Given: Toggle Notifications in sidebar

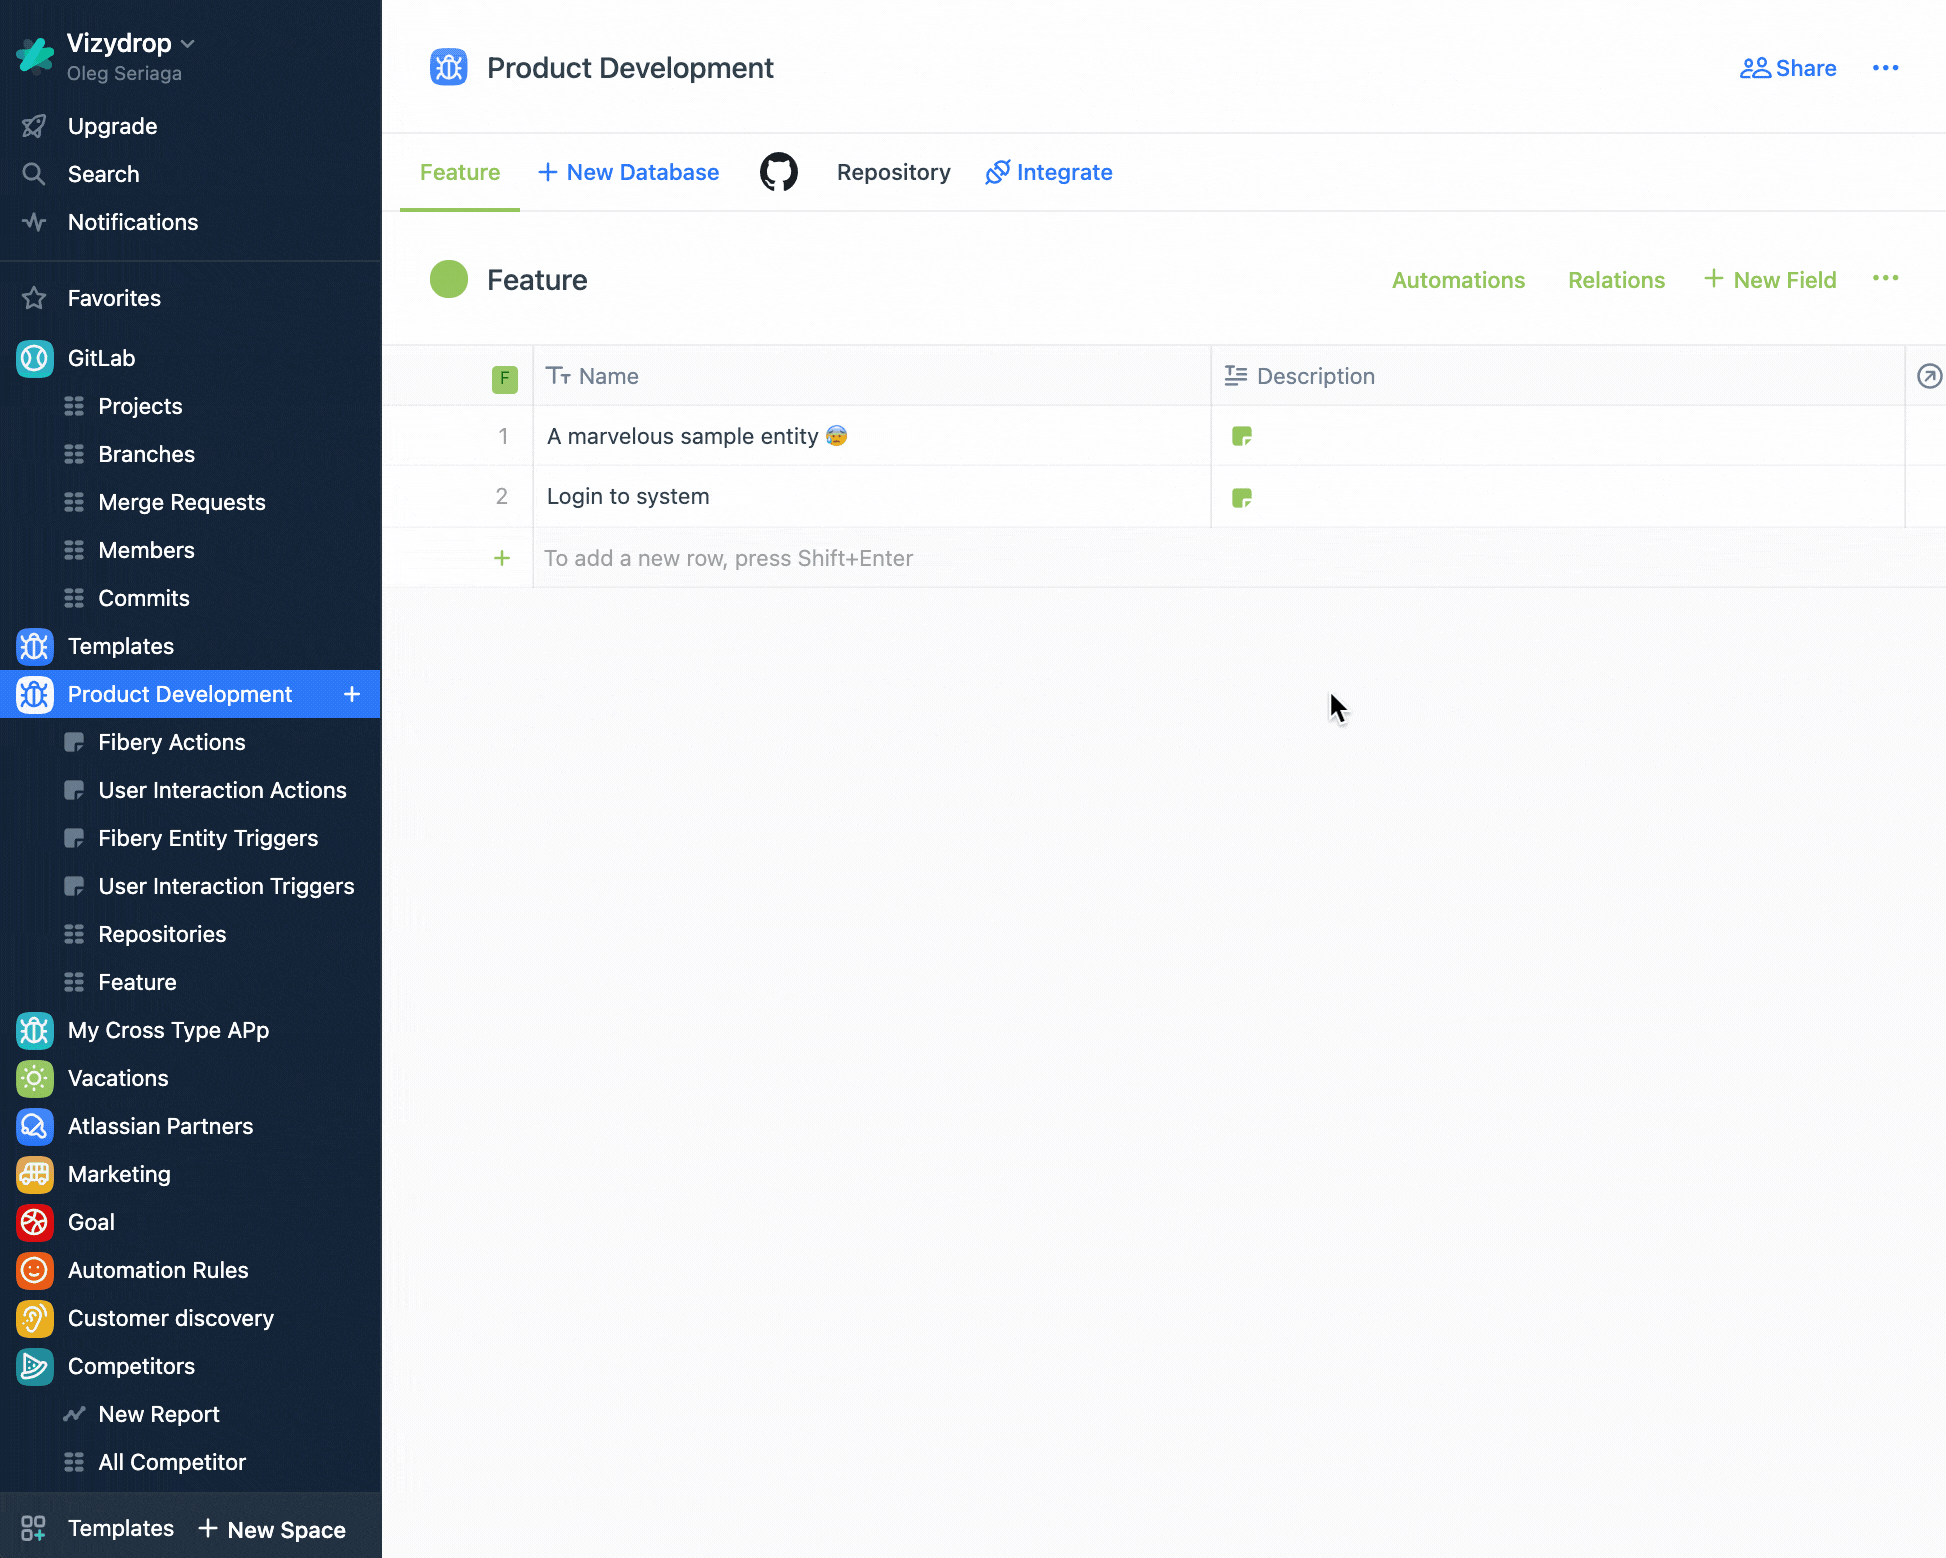Looking at the screenshot, I should pyautogui.click(x=132, y=221).
